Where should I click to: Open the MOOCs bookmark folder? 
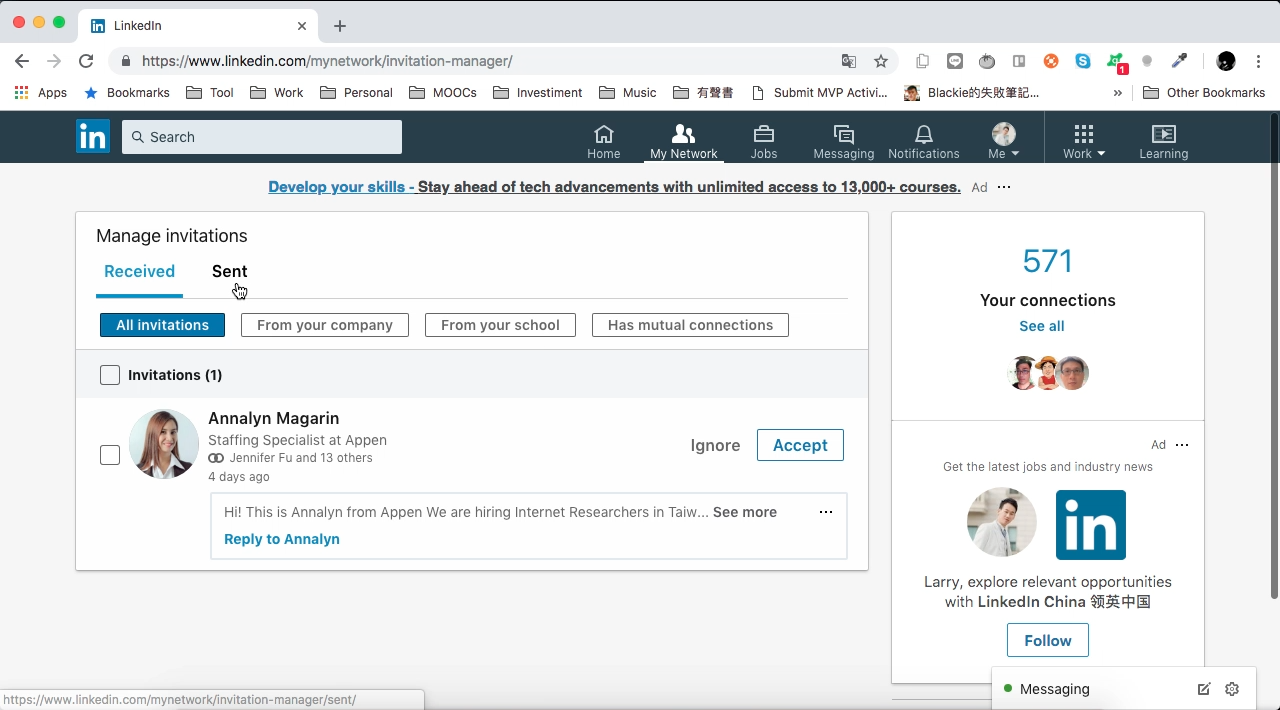point(443,93)
